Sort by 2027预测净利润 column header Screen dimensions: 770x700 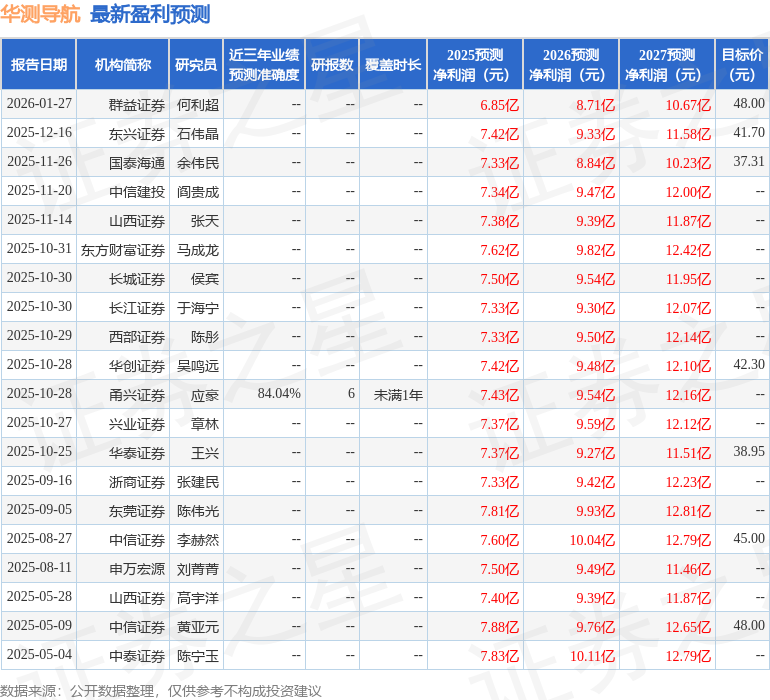[x=667, y=65]
